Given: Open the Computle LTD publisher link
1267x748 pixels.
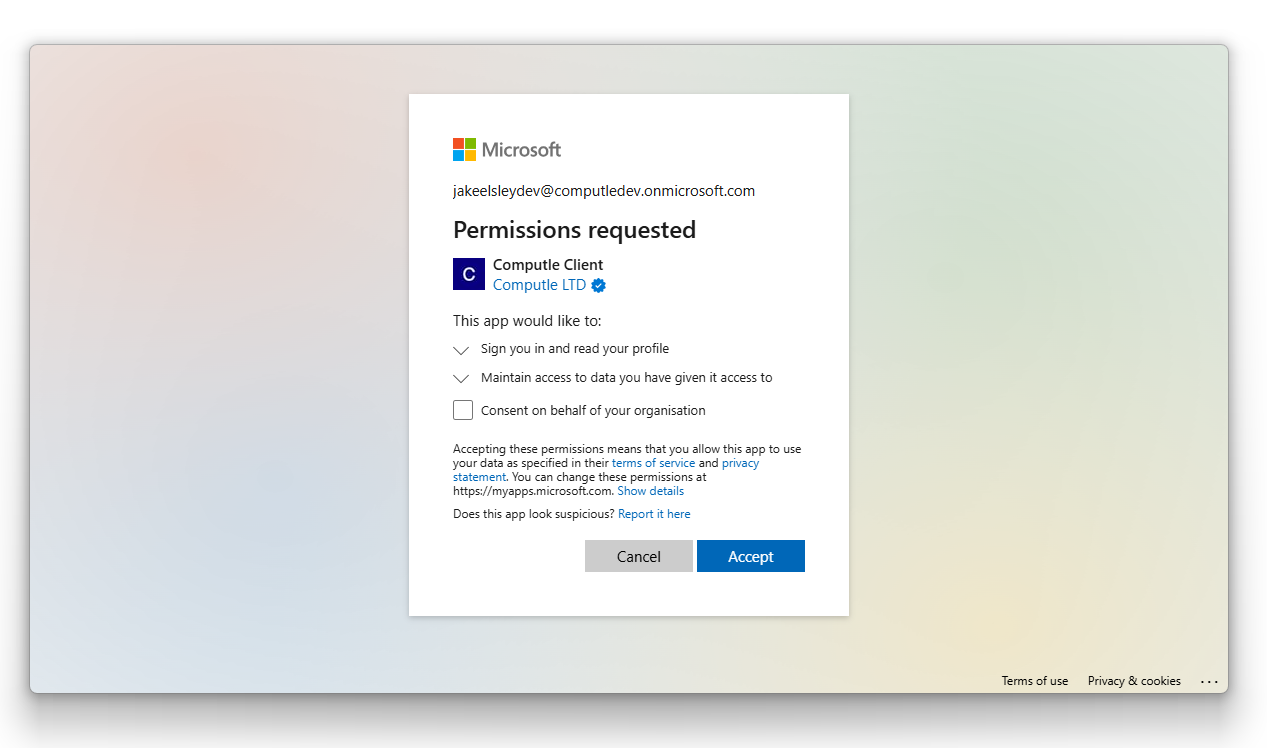Looking at the screenshot, I should (539, 285).
